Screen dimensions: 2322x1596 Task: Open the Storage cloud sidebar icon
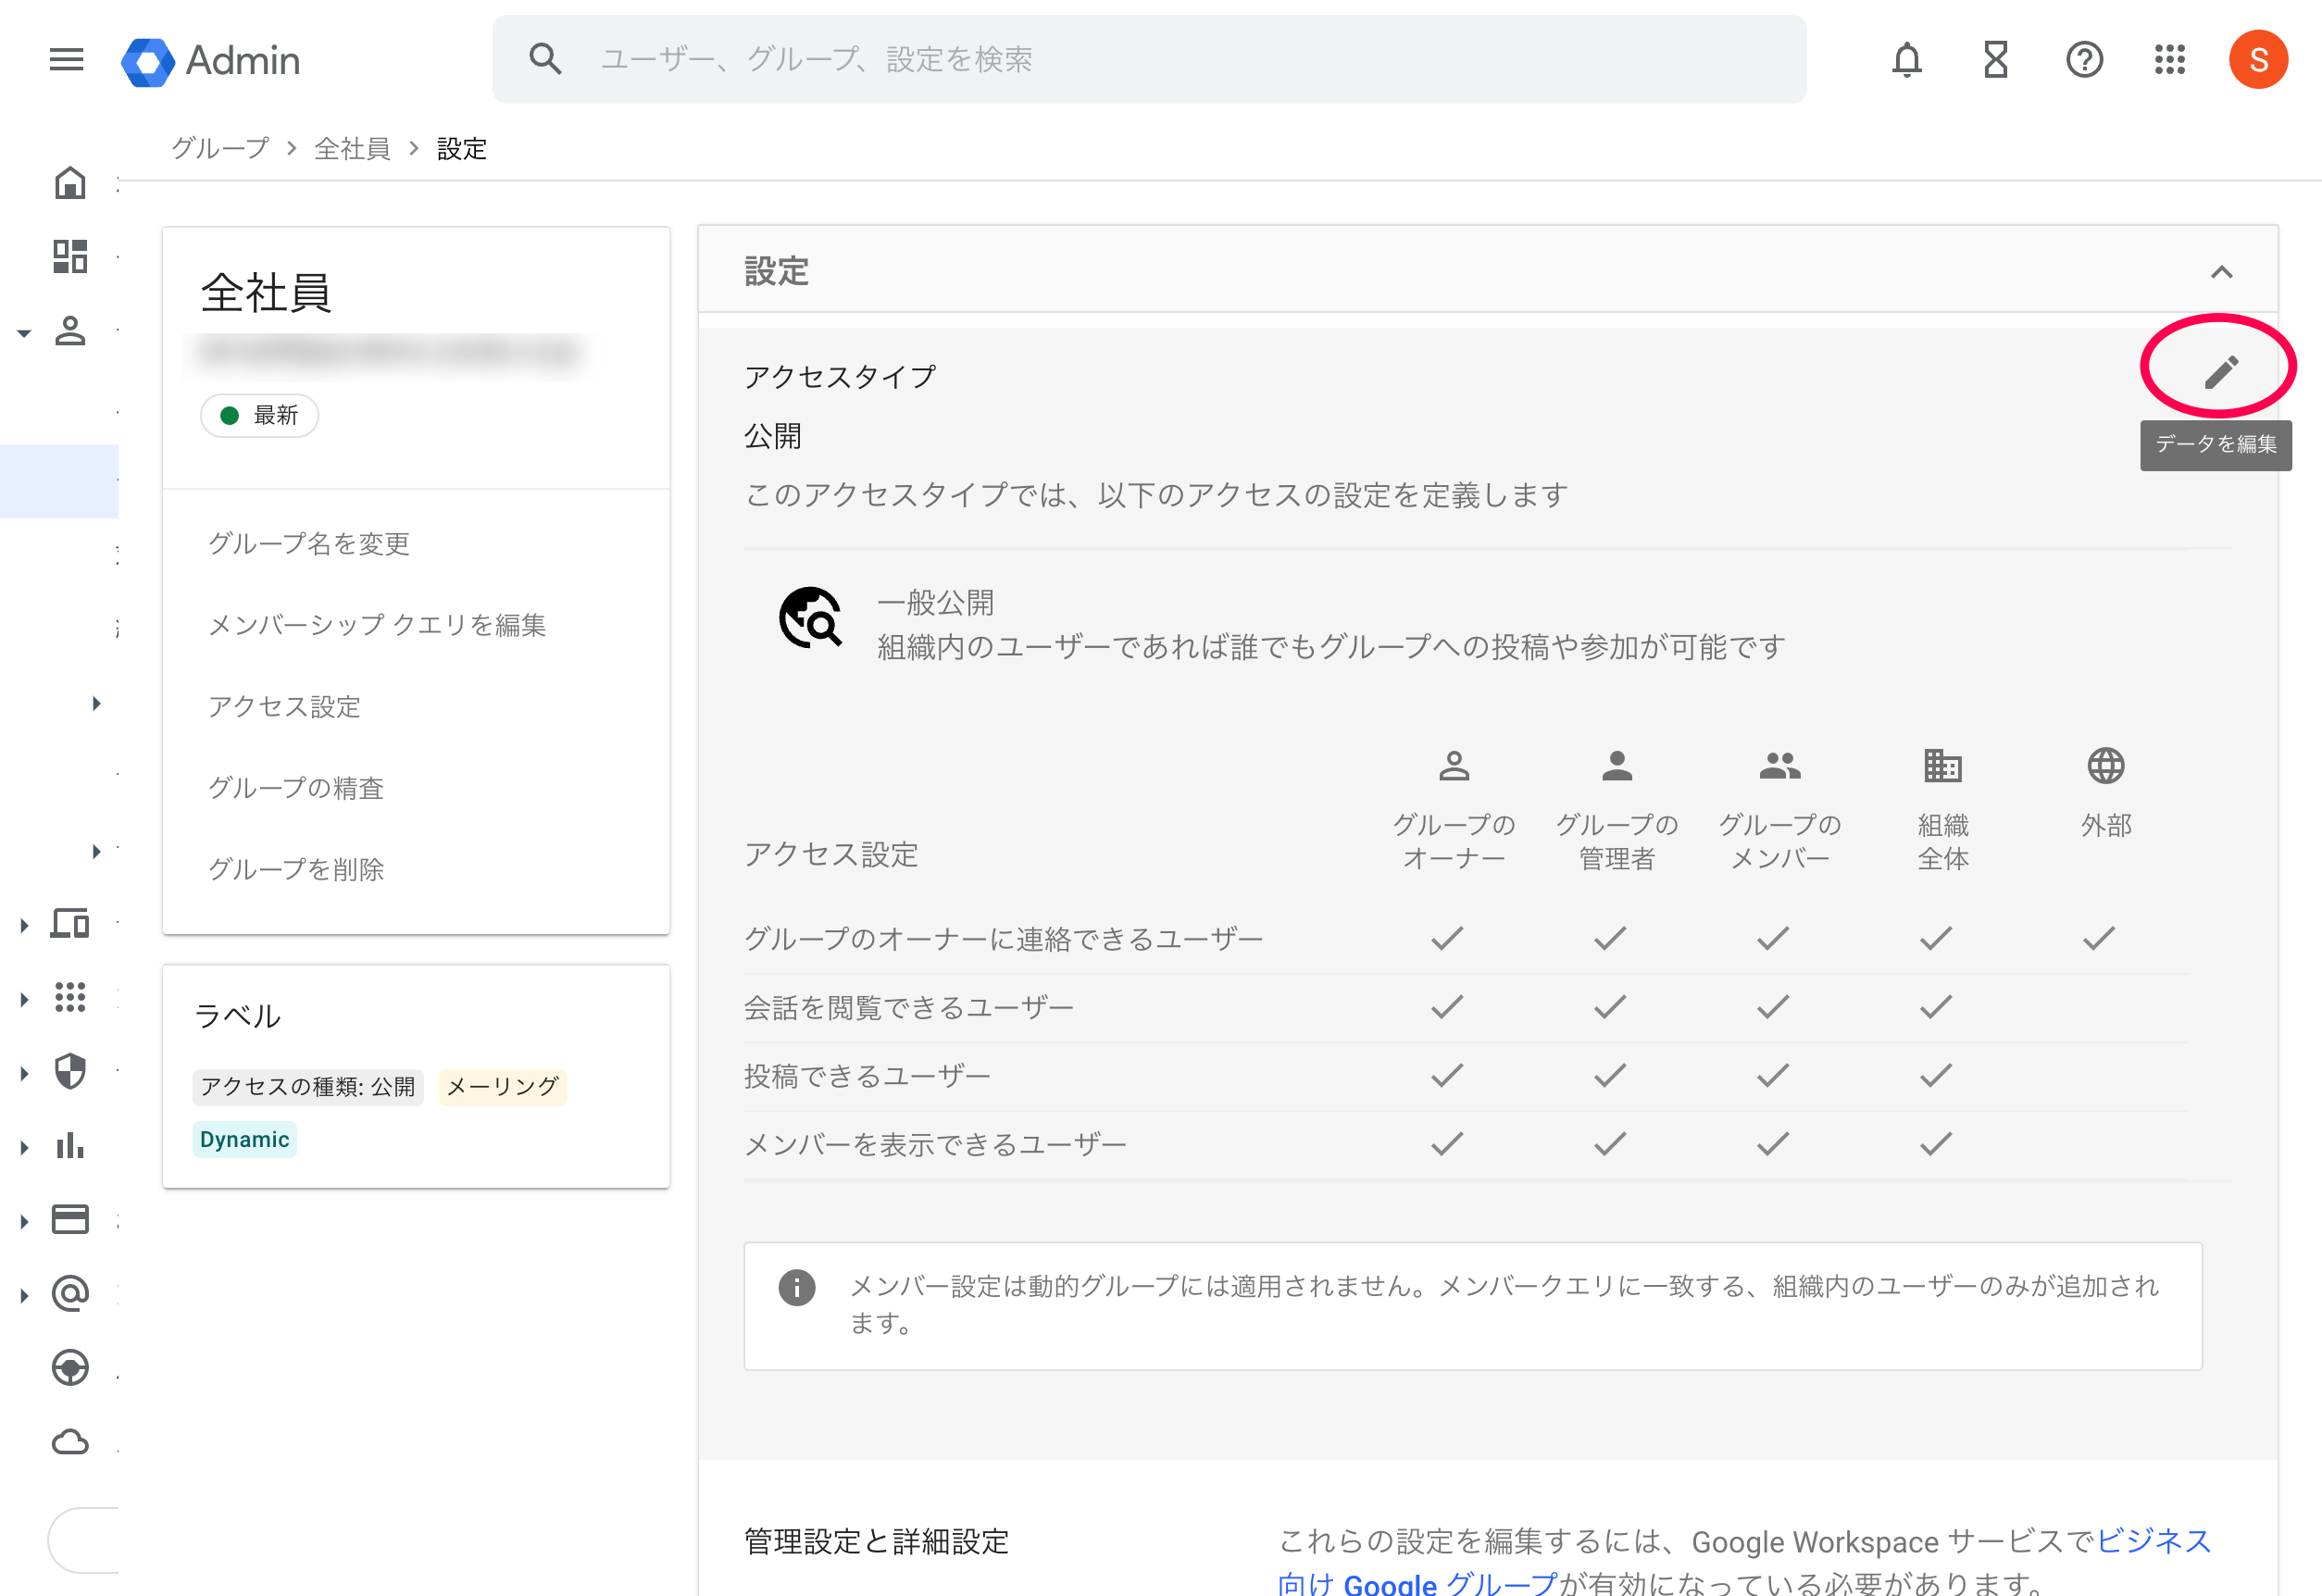point(70,1442)
